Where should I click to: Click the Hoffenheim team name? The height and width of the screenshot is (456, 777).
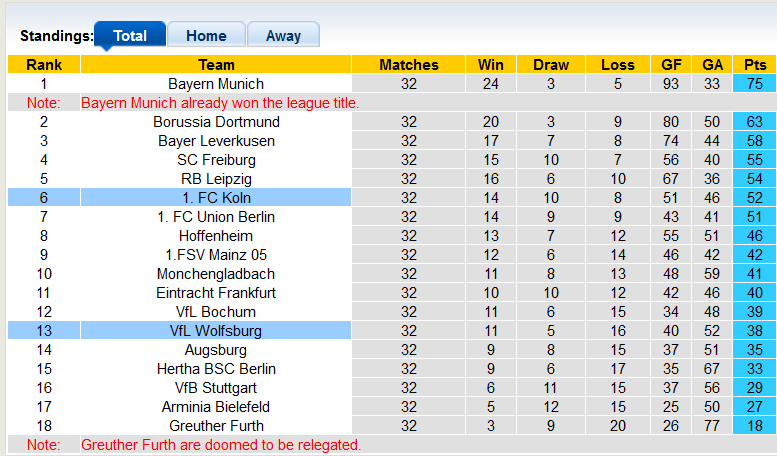pyautogui.click(x=216, y=236)
